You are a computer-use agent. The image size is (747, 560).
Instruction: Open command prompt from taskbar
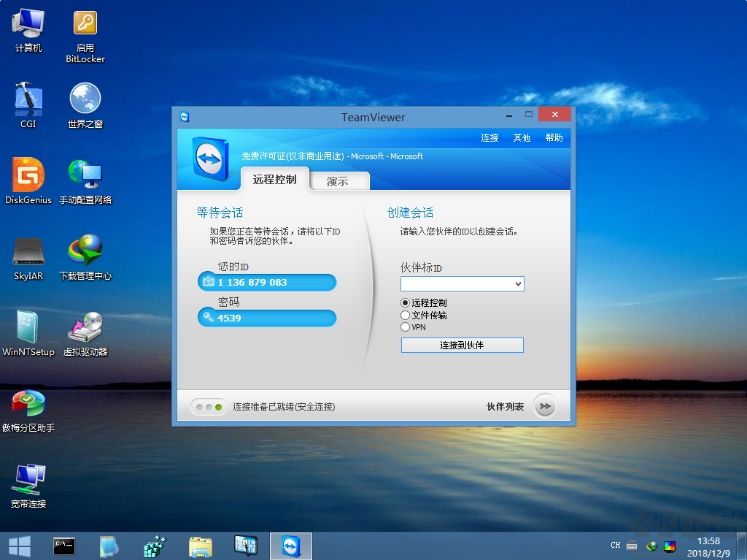click(65, 546)
